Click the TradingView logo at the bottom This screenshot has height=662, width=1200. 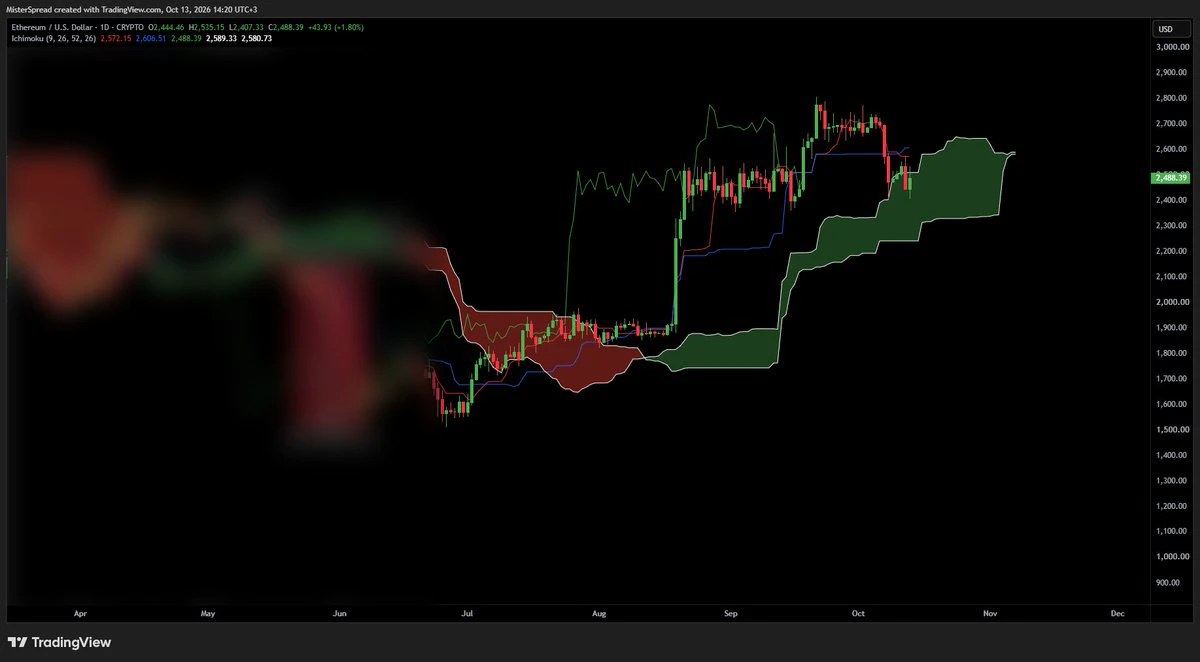(60, 642)
